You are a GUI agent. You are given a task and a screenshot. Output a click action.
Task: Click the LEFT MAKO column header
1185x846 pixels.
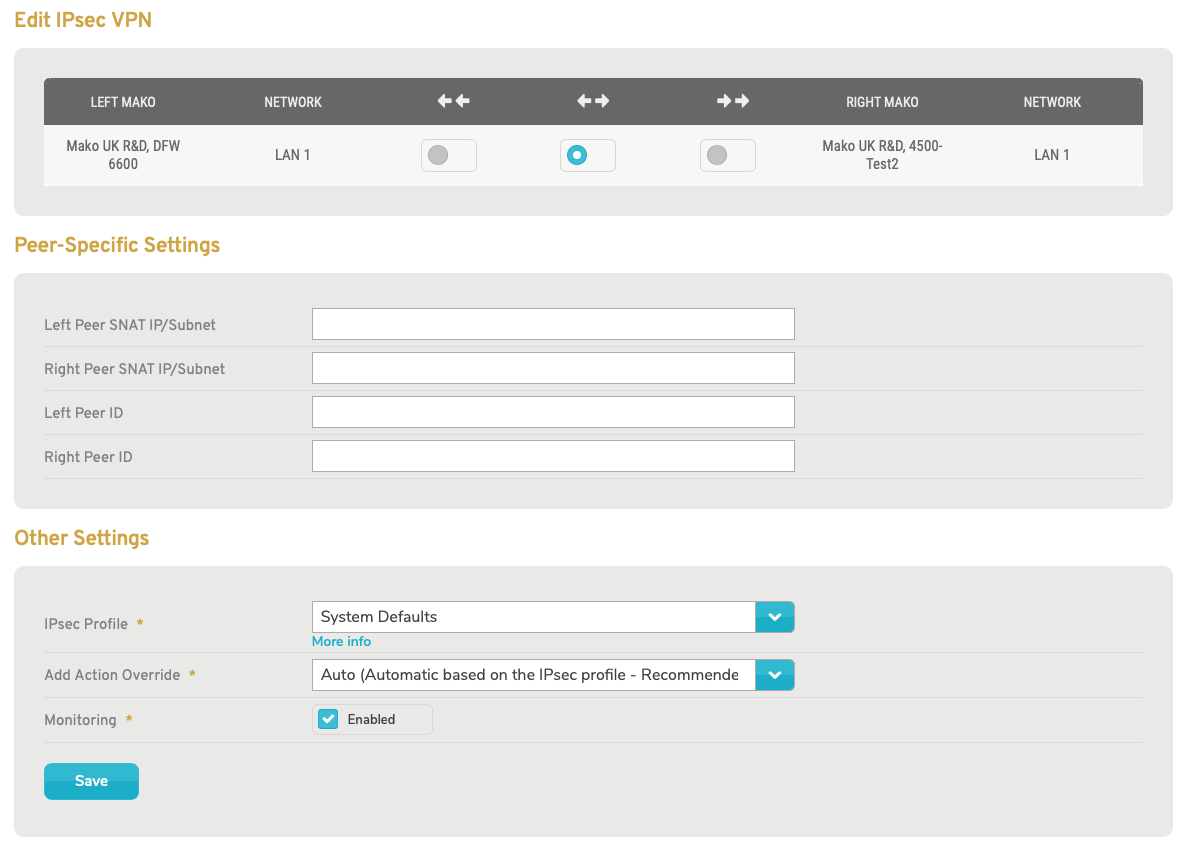(x=123, y=102)
